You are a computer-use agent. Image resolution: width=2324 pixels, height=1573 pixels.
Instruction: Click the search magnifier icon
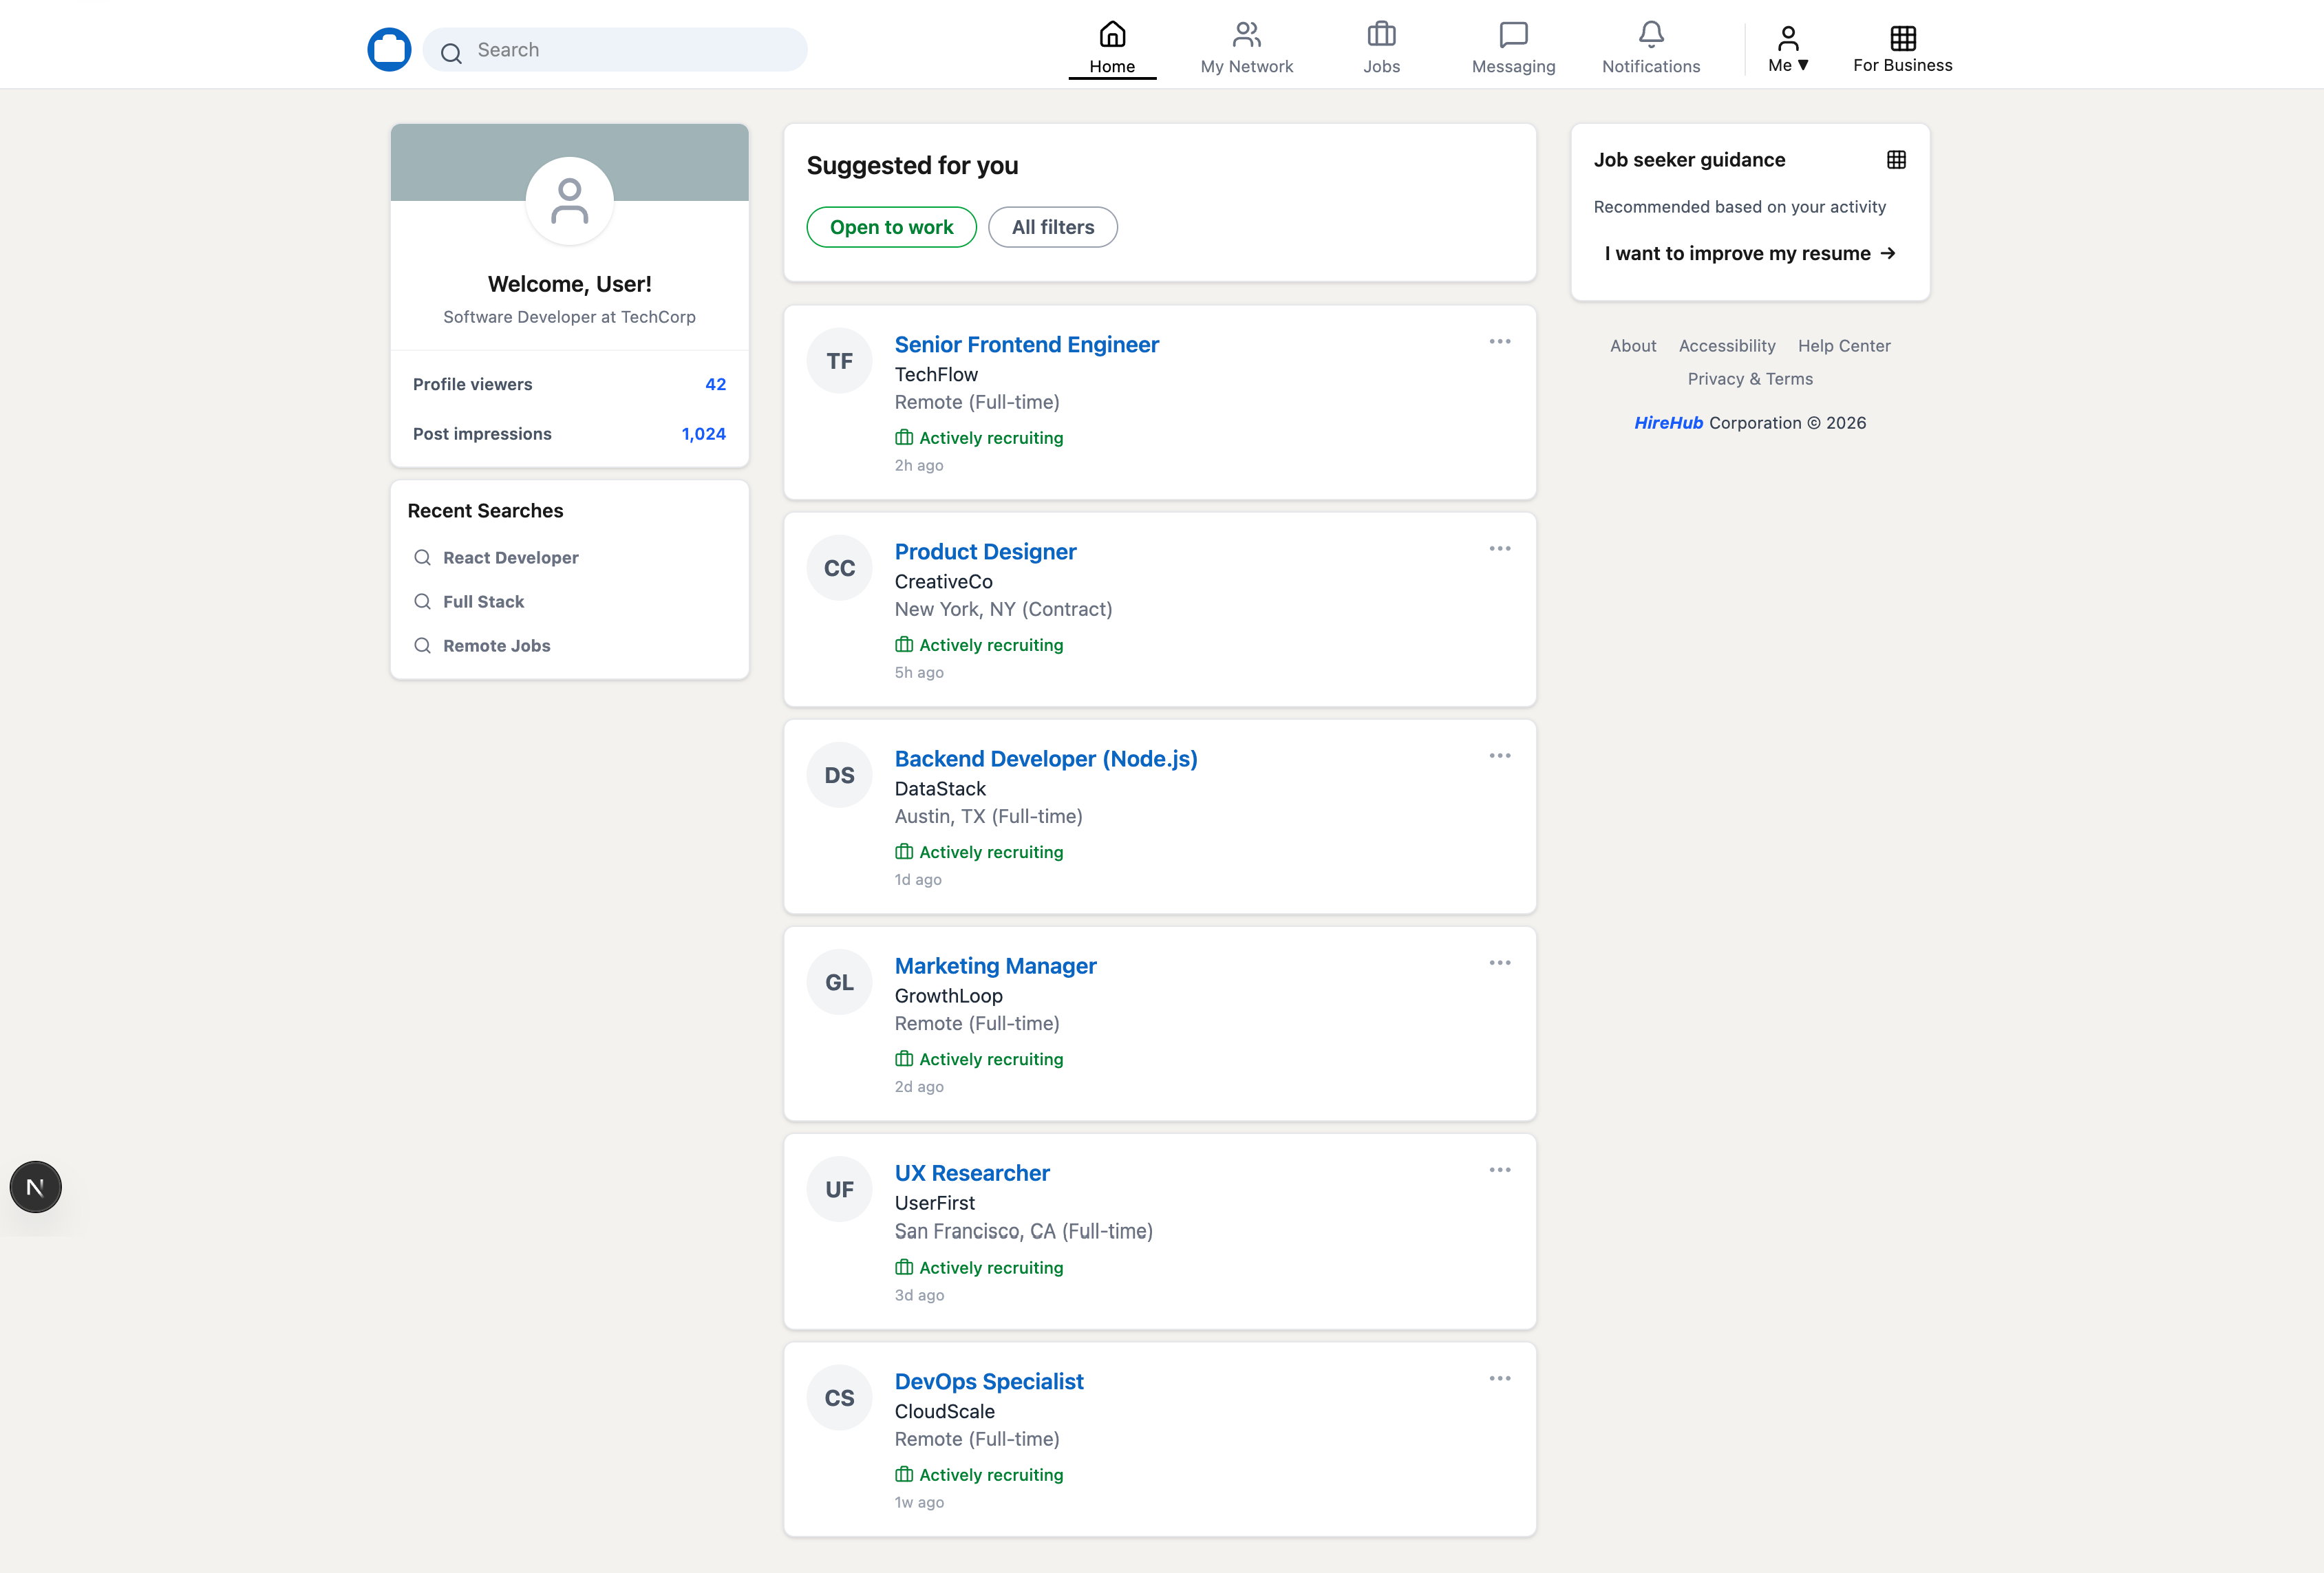click(x=451, y=53)
